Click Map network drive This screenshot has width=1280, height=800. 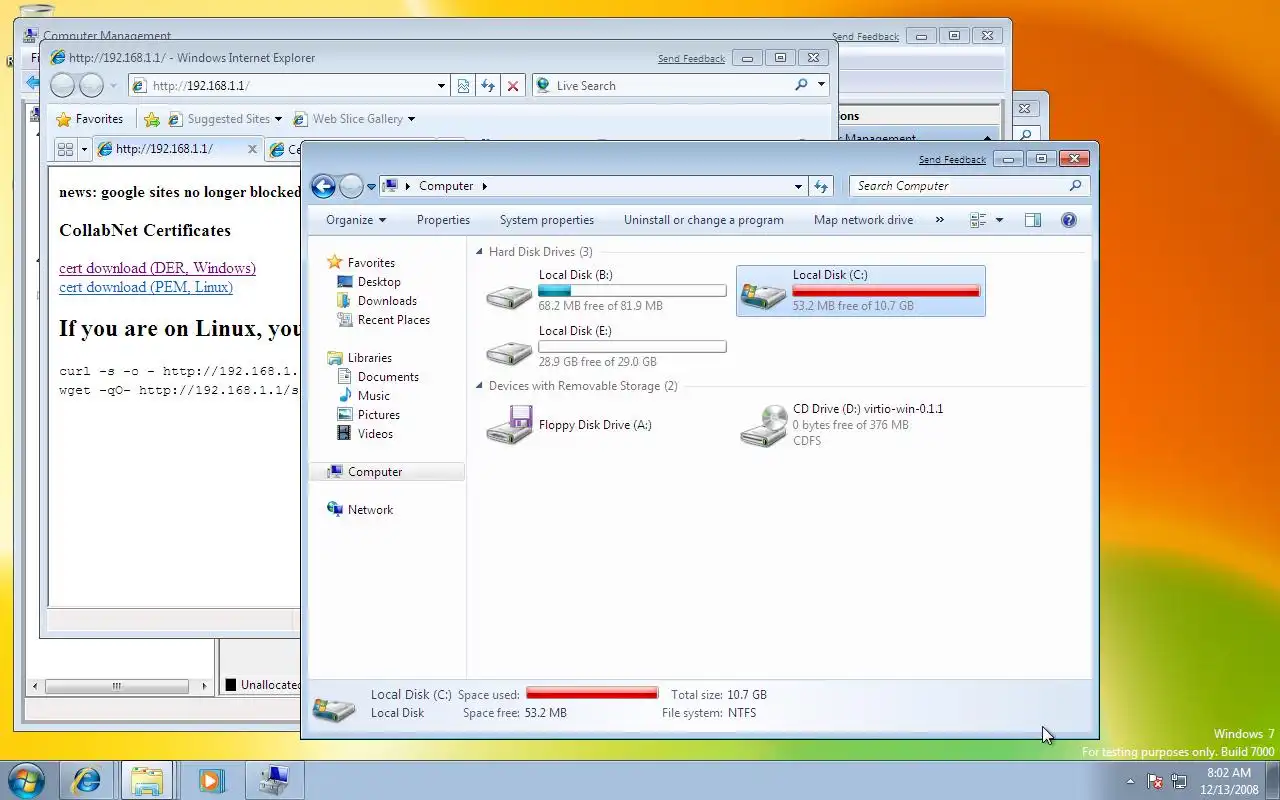[x=863, y=220]
